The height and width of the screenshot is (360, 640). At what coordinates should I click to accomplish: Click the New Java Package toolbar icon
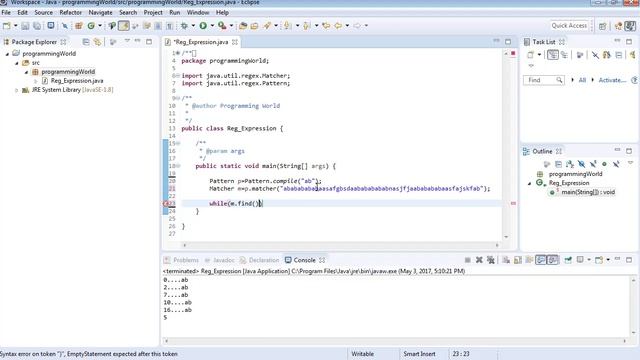tap(79, 26)
